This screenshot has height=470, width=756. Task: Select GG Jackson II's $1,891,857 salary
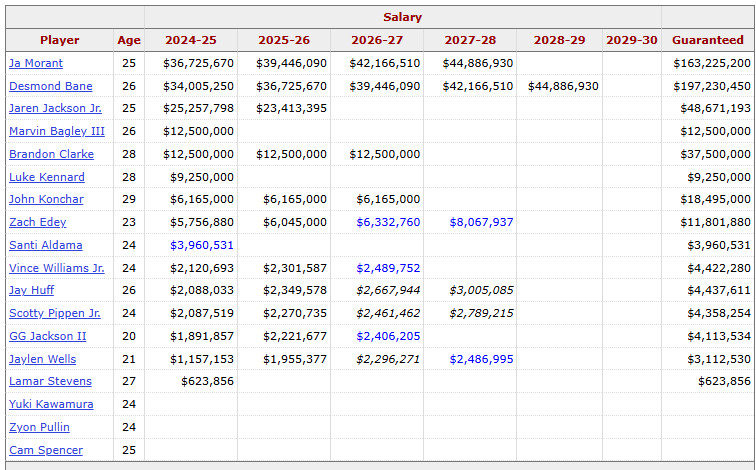coord(202,336)
